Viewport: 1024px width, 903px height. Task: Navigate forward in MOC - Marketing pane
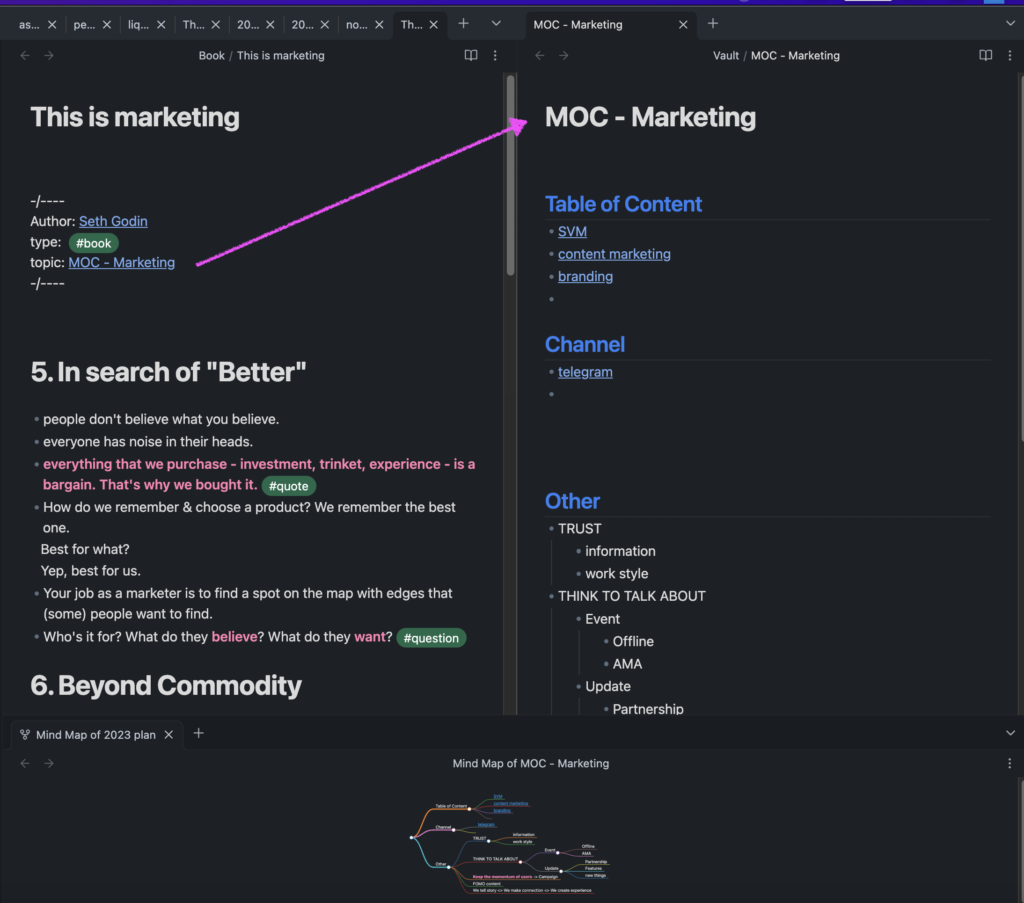(x=564, y=56)
